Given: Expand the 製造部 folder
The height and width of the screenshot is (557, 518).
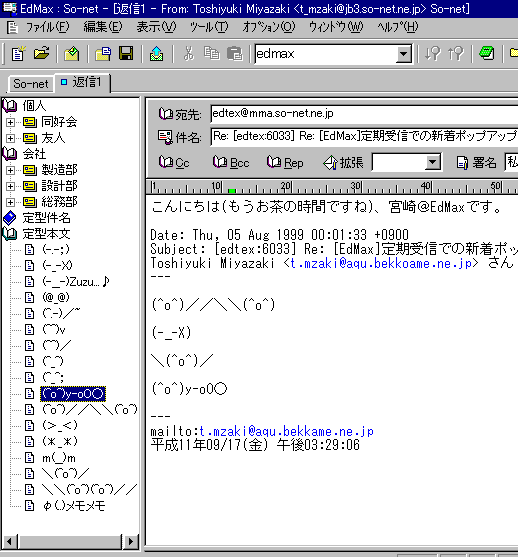Looking at the screenshot, I should pyautogui.click(x=10, y=170).
